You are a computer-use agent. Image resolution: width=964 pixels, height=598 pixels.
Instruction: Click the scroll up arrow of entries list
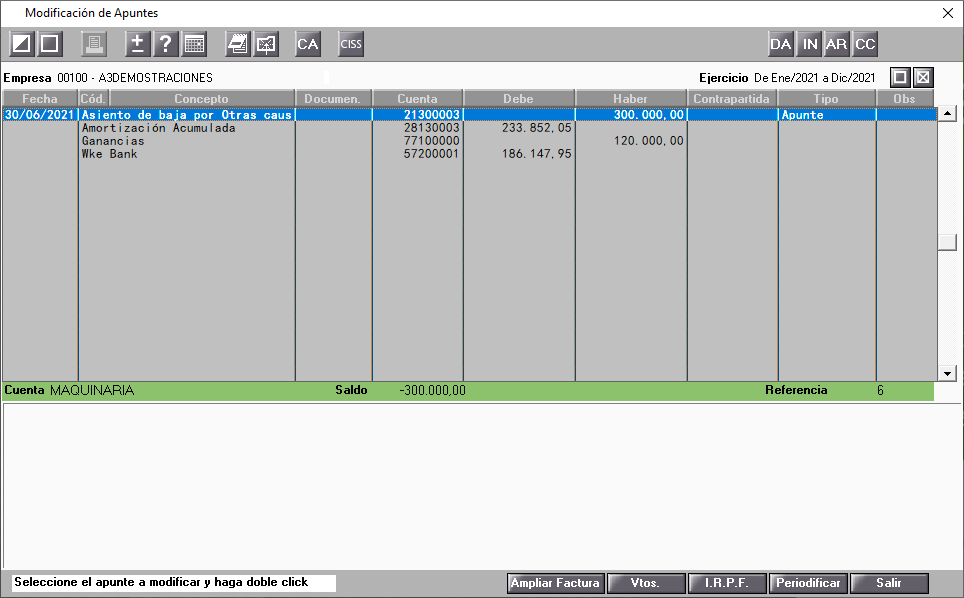tap(947, 113)
